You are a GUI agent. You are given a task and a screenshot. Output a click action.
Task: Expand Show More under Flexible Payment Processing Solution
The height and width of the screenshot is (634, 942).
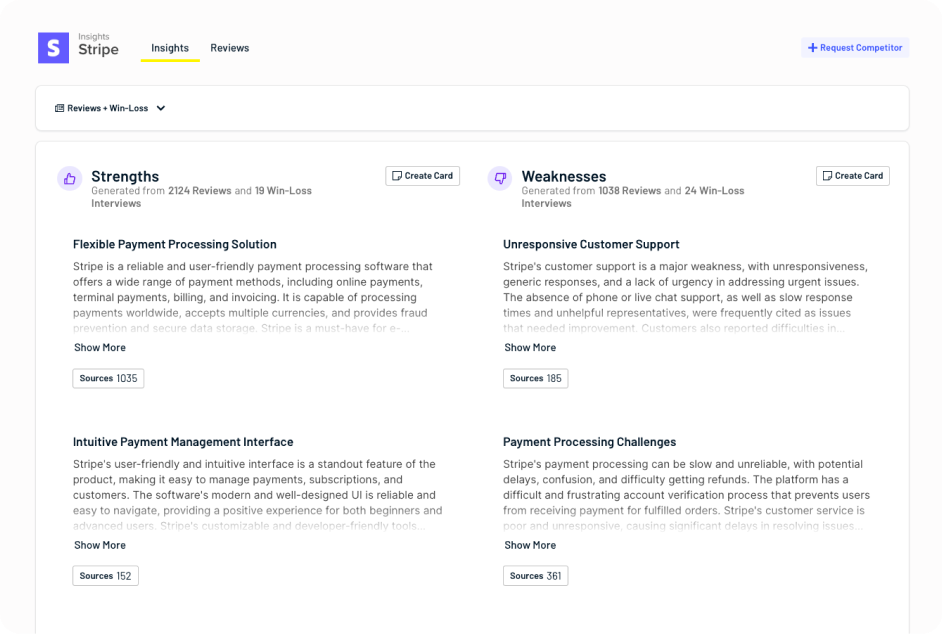pyautogui.click(x=99, y=347)
